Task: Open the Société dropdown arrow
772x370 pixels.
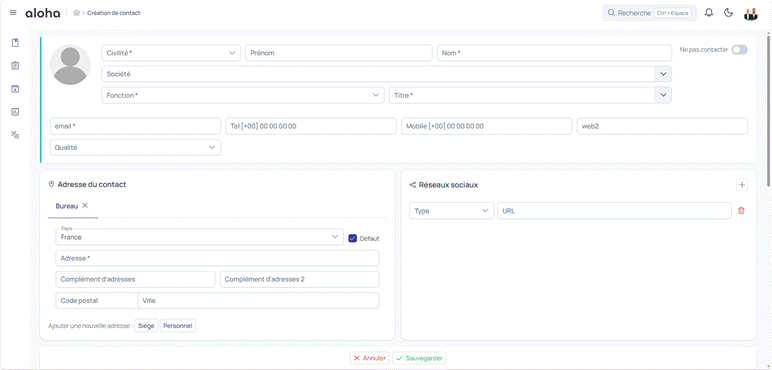Action: click(x=663, y=74)
